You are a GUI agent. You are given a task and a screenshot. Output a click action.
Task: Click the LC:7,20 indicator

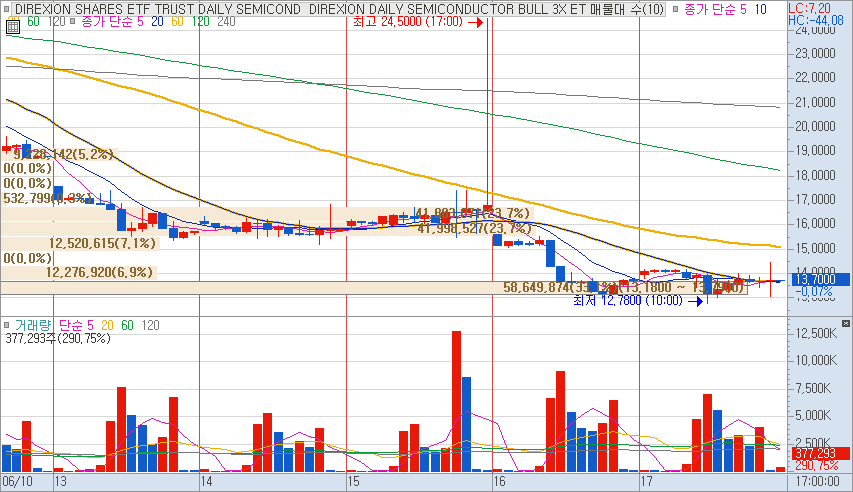click(810, 8)
